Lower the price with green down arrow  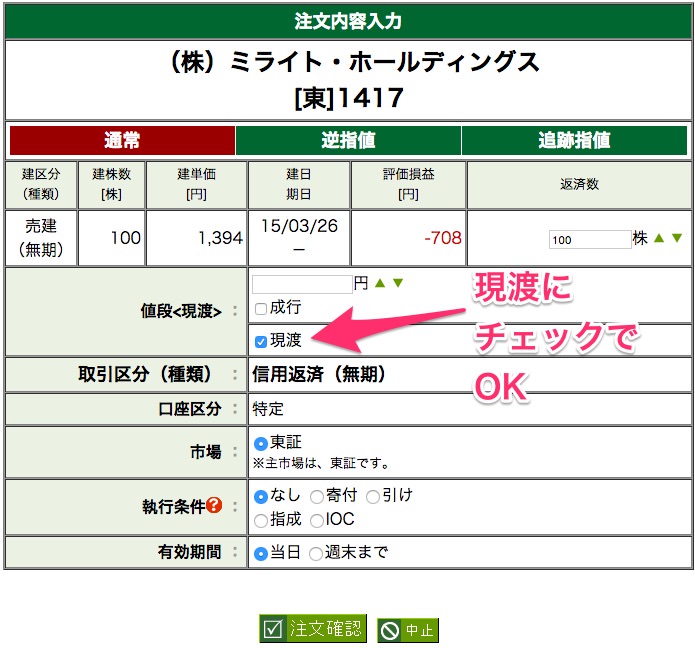(x=398, y=283)
